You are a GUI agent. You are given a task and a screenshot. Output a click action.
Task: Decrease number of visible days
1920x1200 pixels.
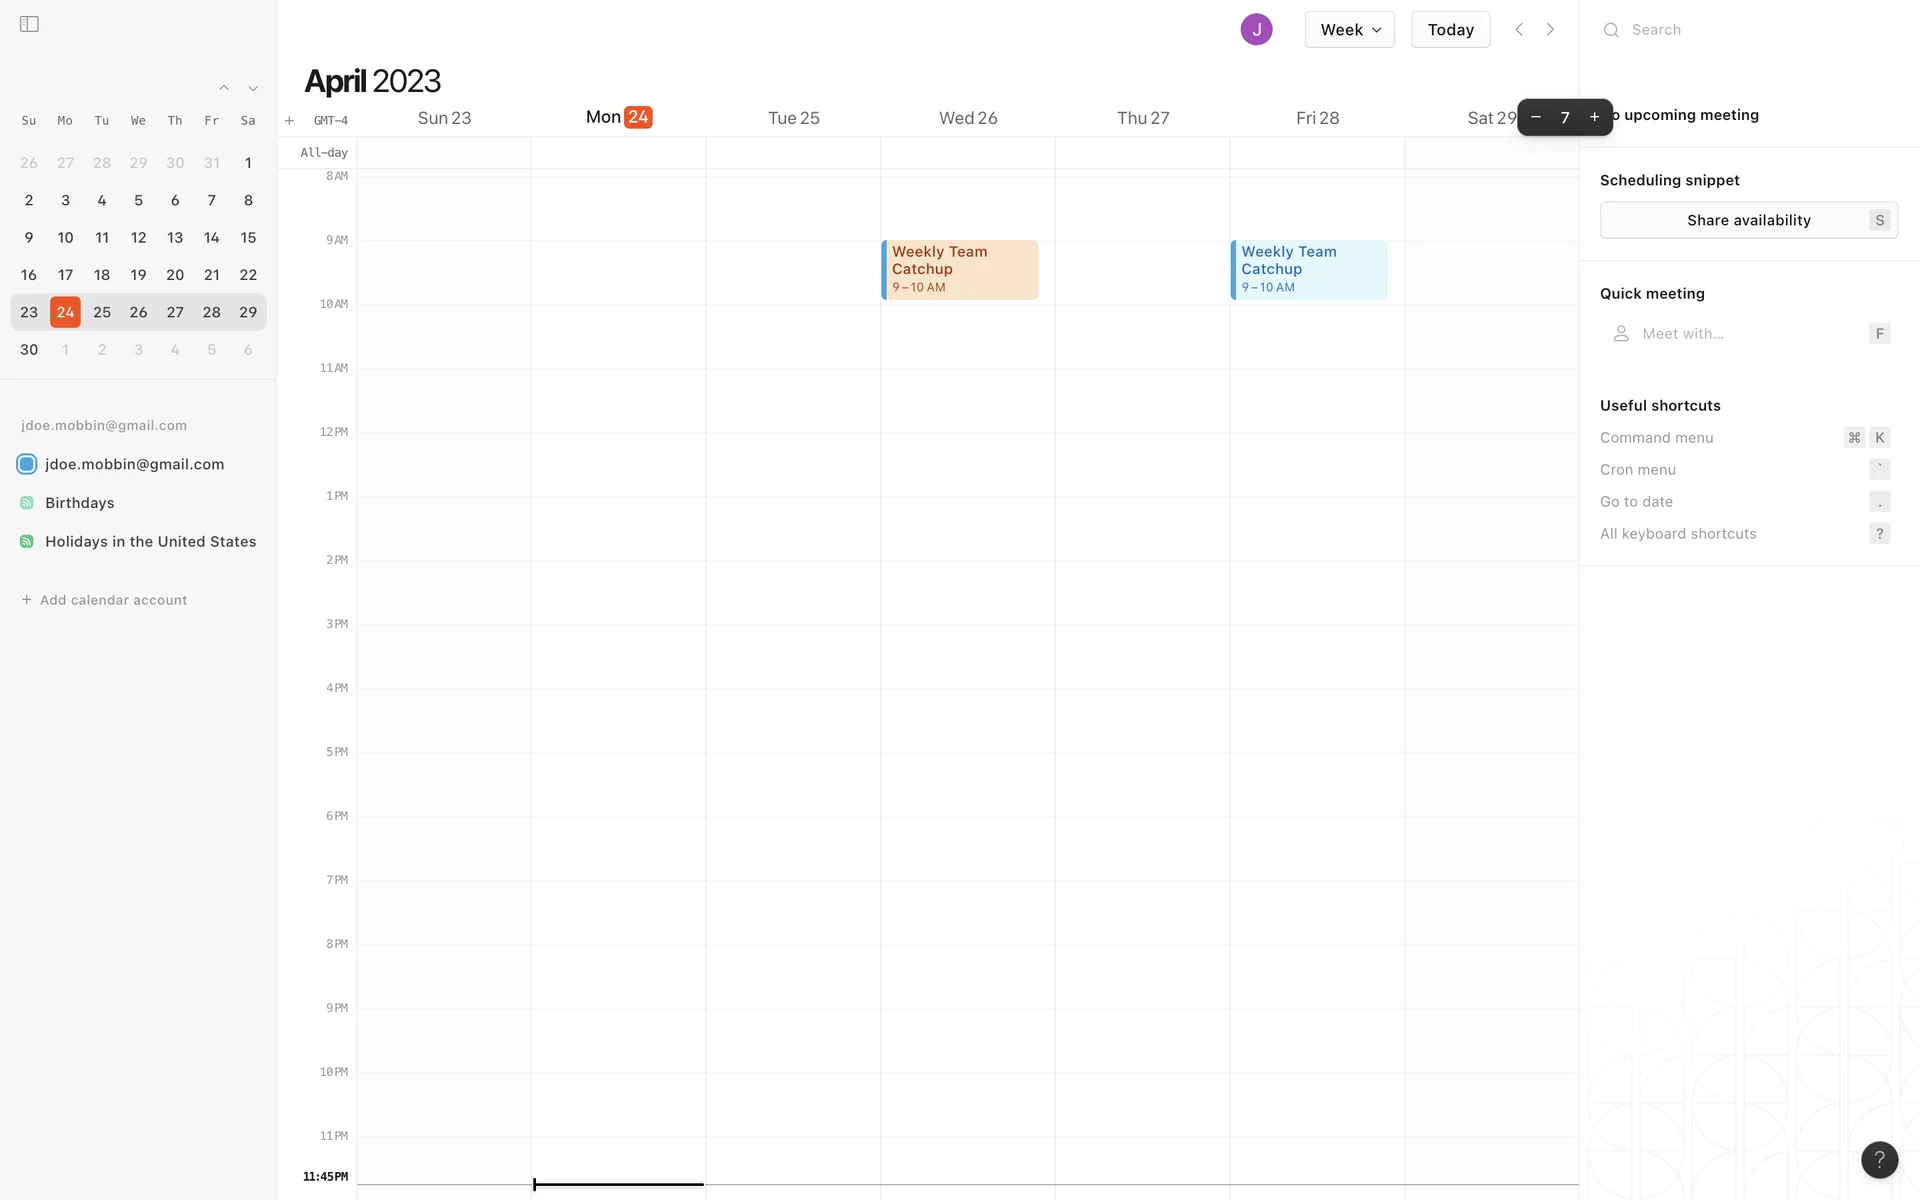(1536, 117)
